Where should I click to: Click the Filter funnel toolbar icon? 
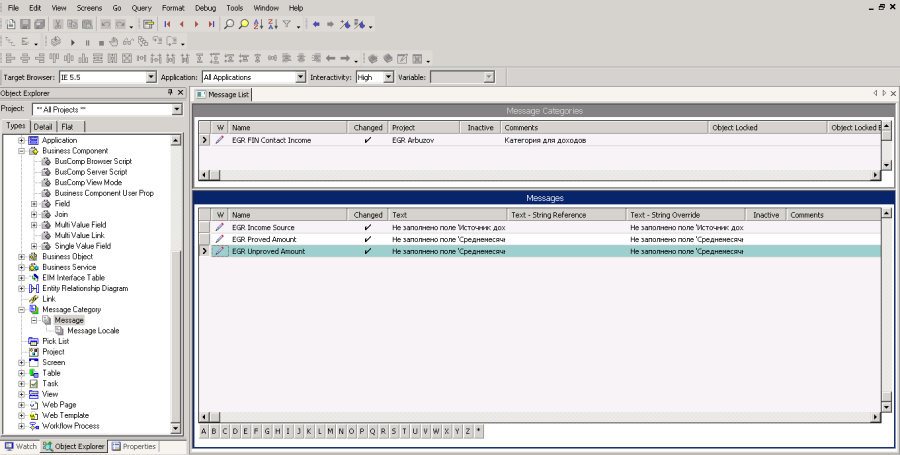click(286, 24)
